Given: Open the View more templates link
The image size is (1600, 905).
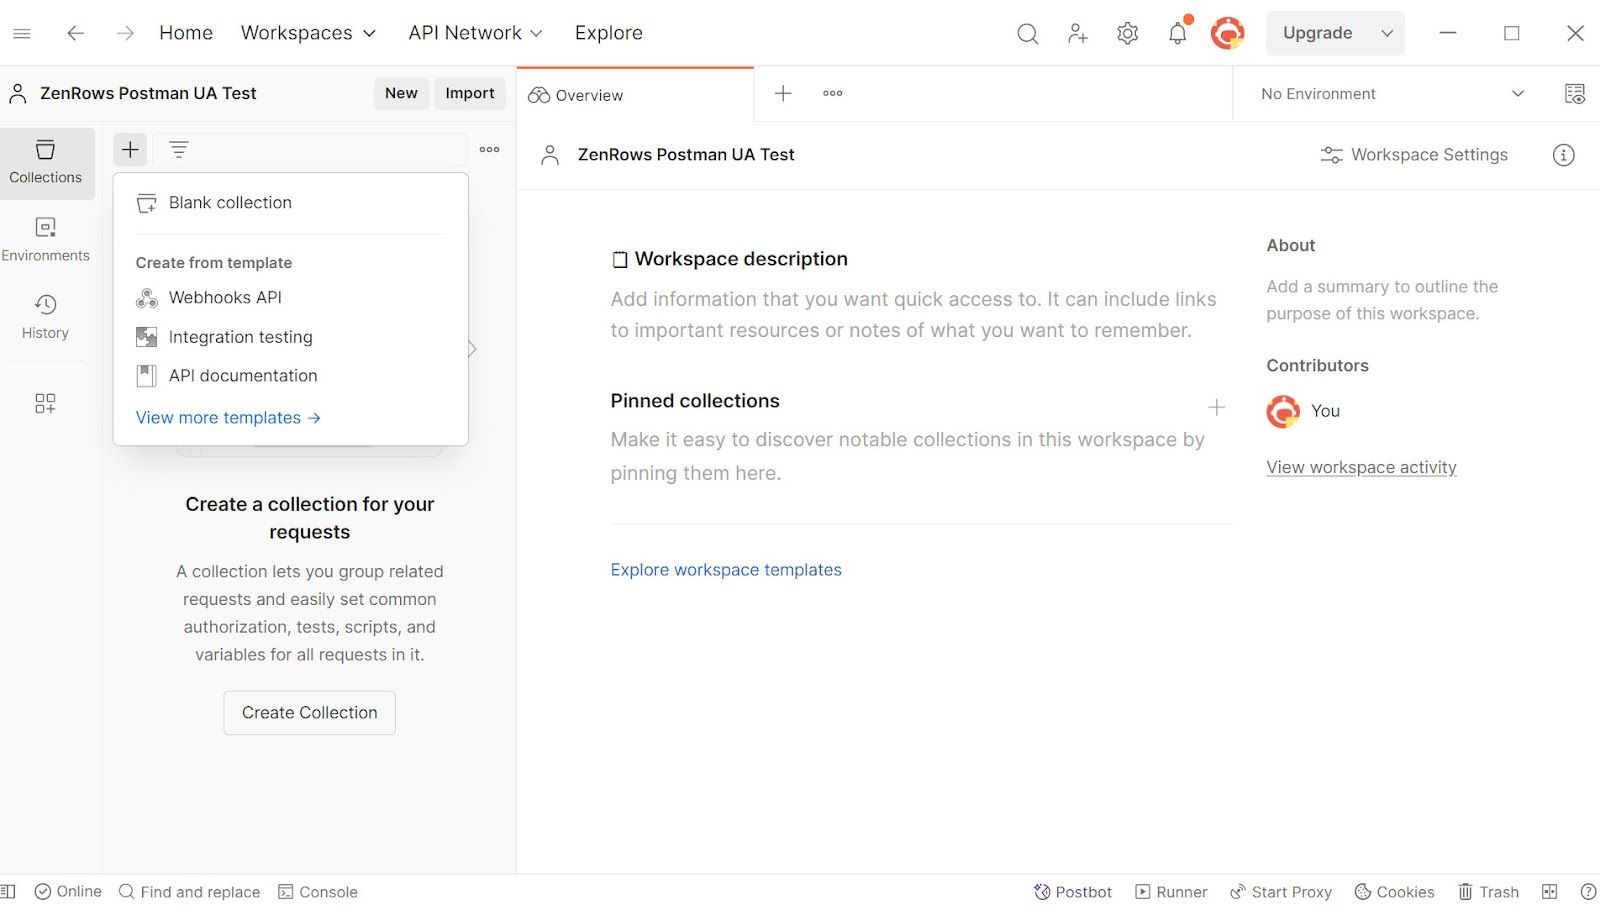Looking at the screenshot, I should pyautogui.click(x=228, y=418).
